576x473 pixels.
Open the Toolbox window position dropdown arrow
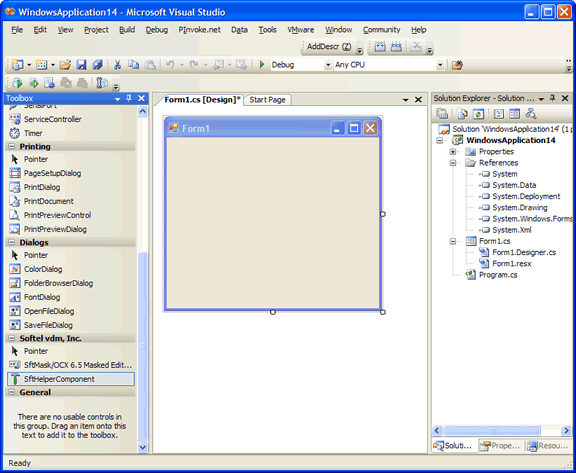[x=118, y=99]
